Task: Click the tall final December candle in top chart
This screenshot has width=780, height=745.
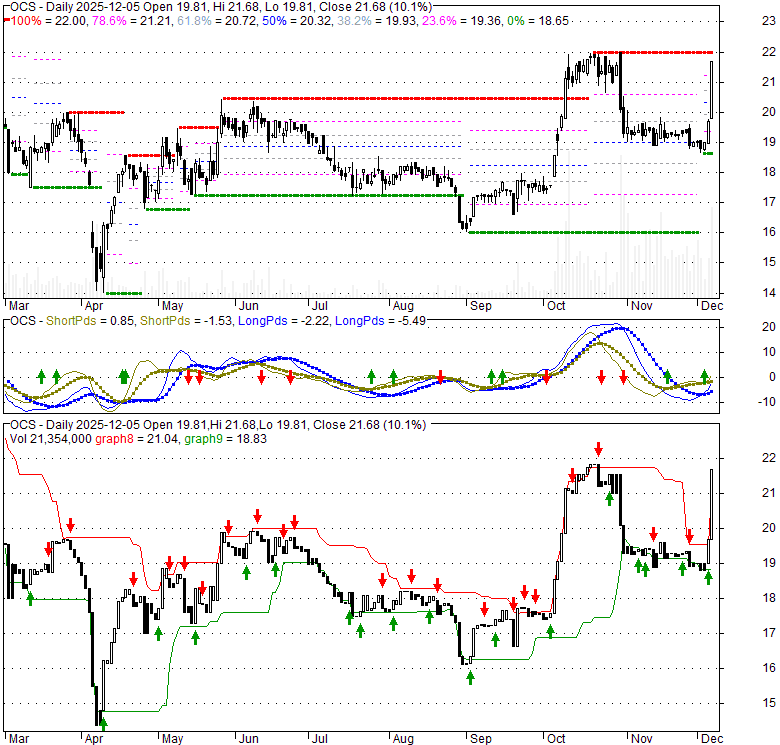Action: (x=711, y=90)
